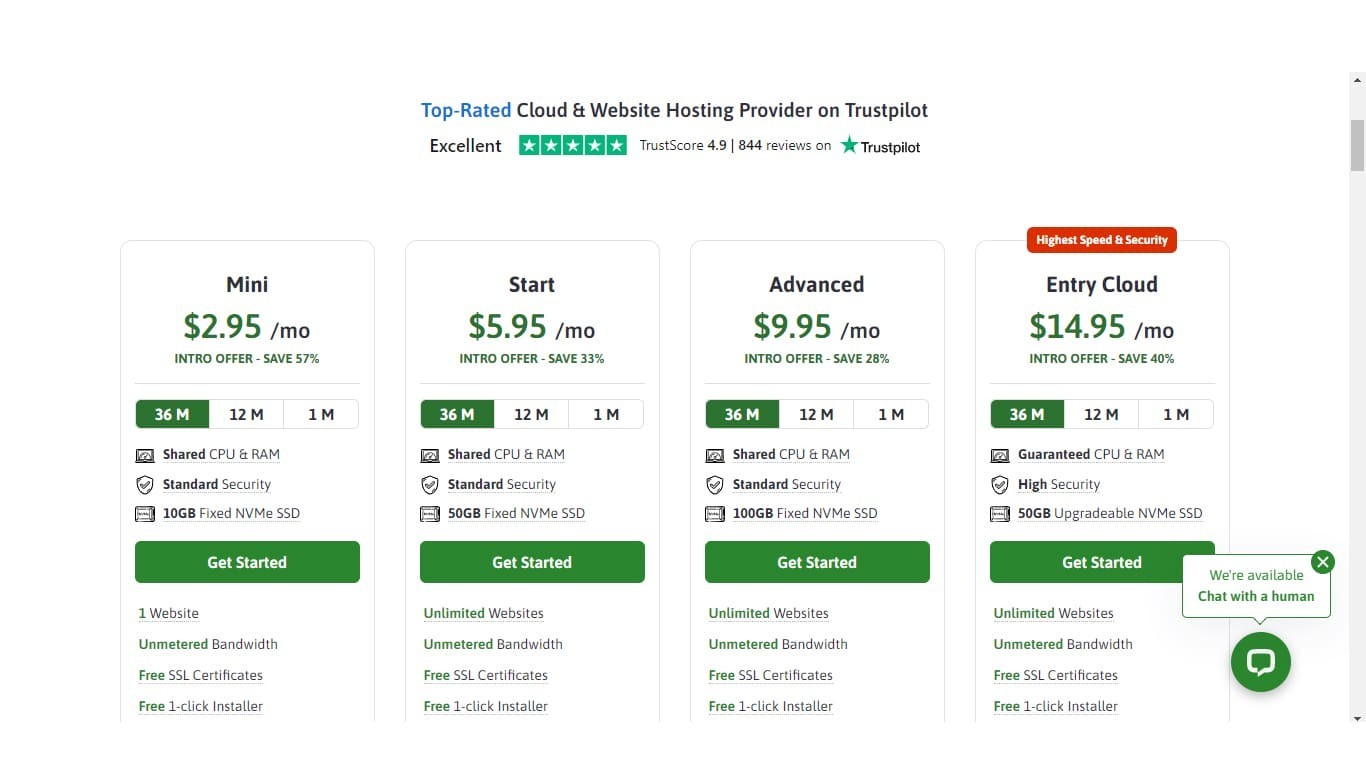Viewport: 1366px width, 768px height.
Task: Click the CPU icon in Mini plan
Action: tap(145, 455)
